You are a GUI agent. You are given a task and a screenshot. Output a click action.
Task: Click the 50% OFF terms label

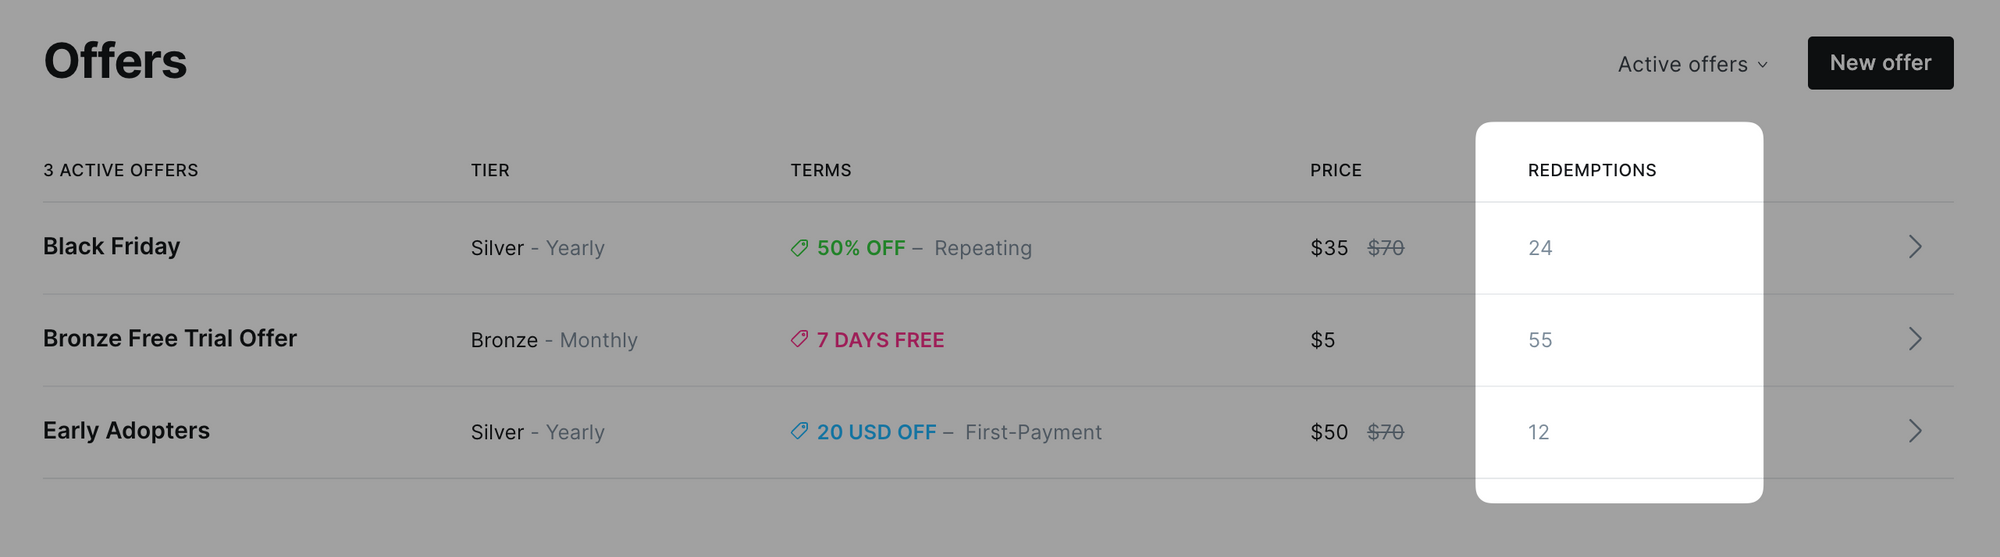tap(861, 248)
